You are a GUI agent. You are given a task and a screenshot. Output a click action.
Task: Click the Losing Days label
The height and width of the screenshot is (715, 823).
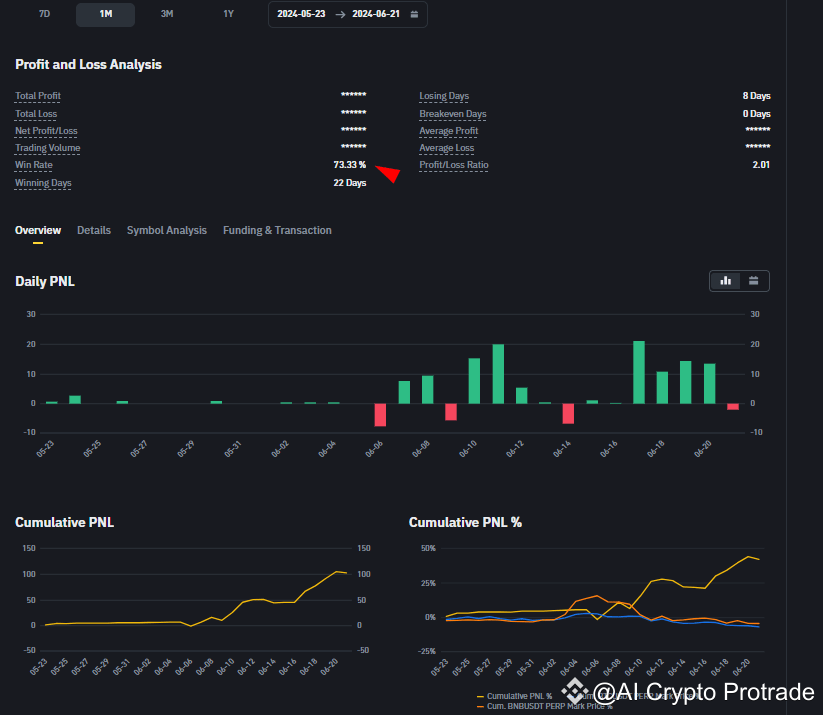tap(444, 96)
